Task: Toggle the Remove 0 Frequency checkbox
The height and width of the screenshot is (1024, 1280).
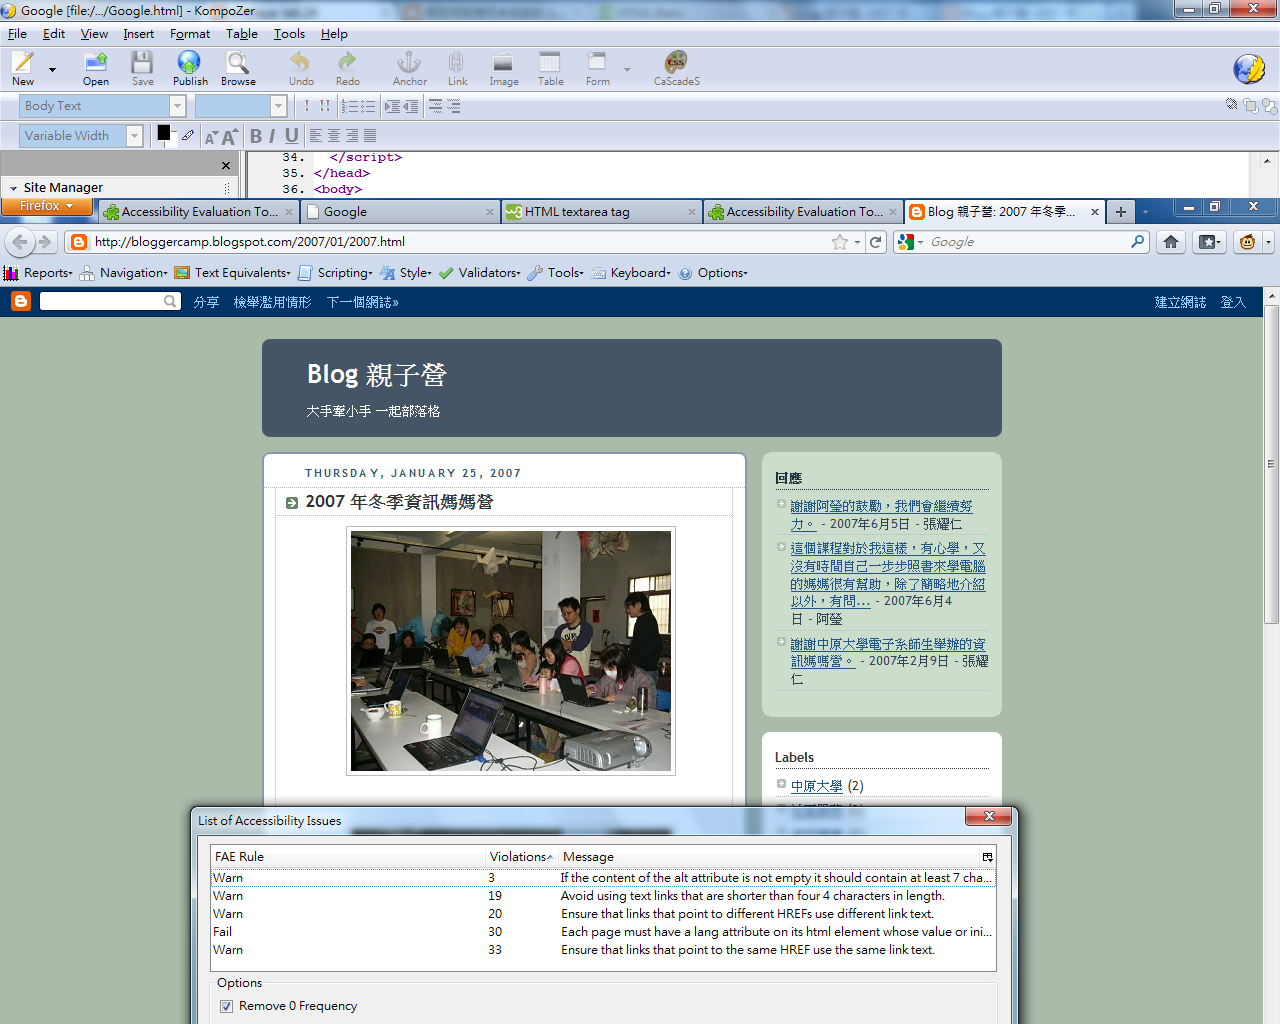Action: click(226, 1007)
